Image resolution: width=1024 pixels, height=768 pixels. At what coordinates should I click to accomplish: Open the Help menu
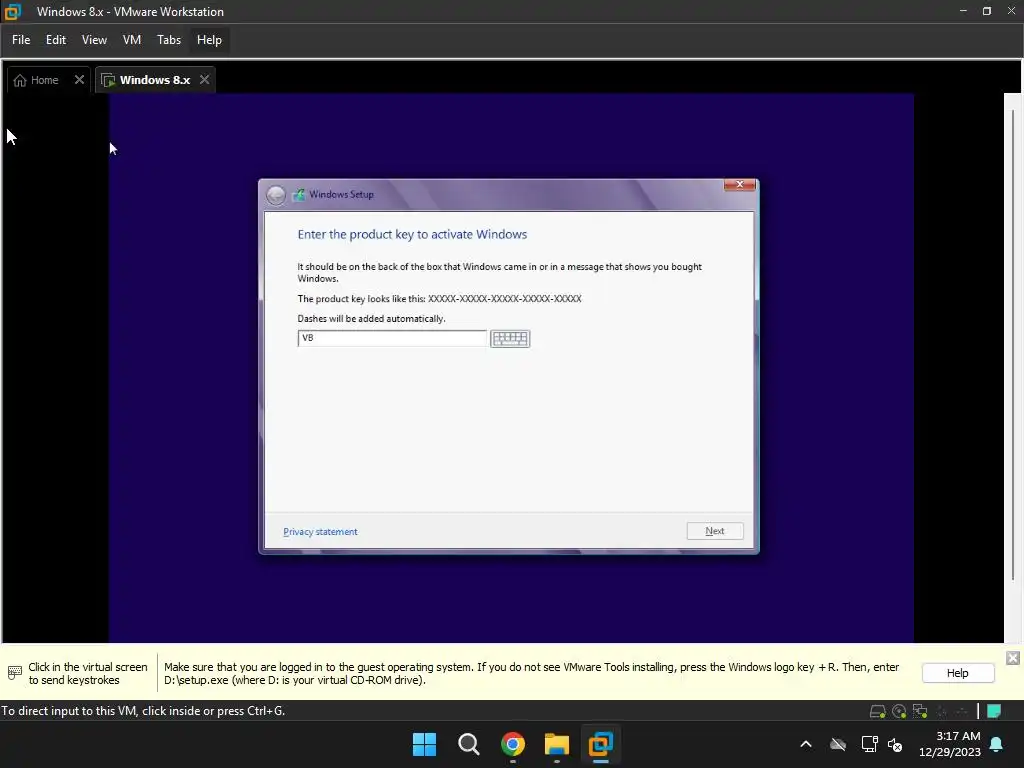209,40
